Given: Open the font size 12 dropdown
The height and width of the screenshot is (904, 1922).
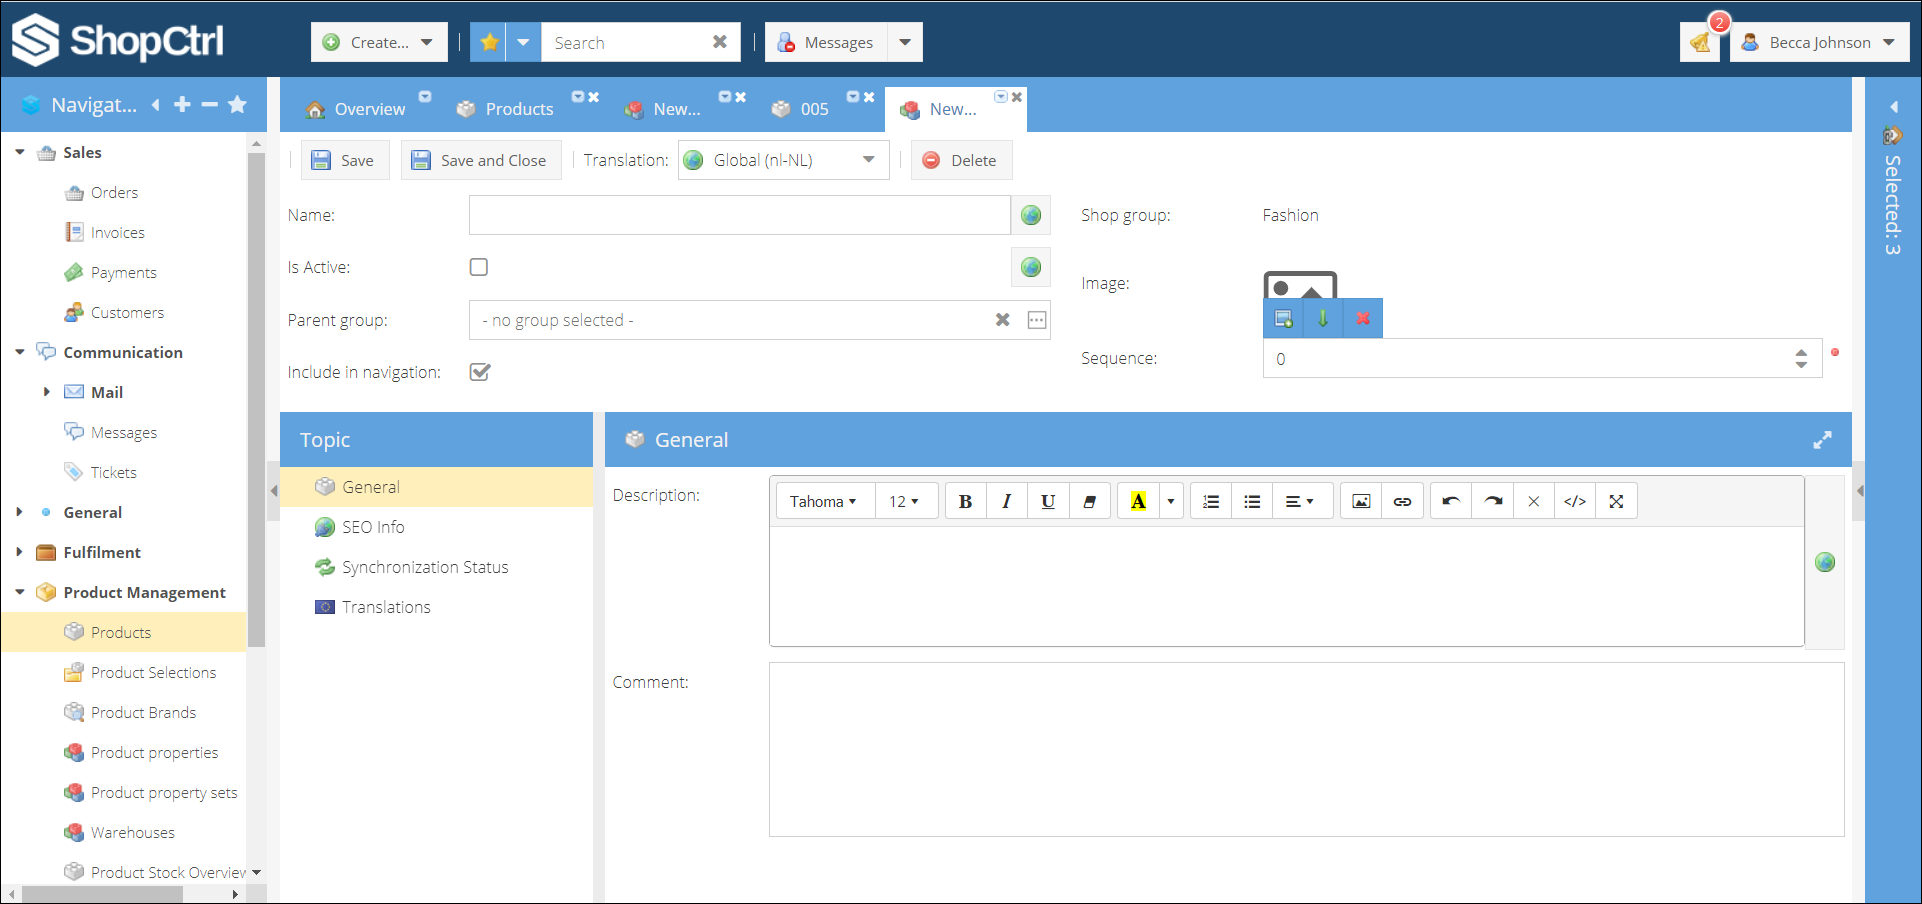Looking at the screenshot, I should click(905, 501).
